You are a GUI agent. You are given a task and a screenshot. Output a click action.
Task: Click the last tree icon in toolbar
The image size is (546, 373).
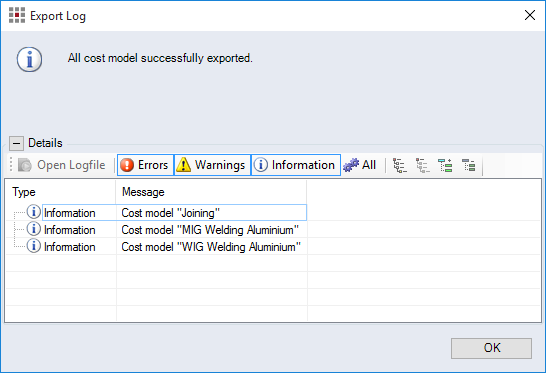click(469, 165)
